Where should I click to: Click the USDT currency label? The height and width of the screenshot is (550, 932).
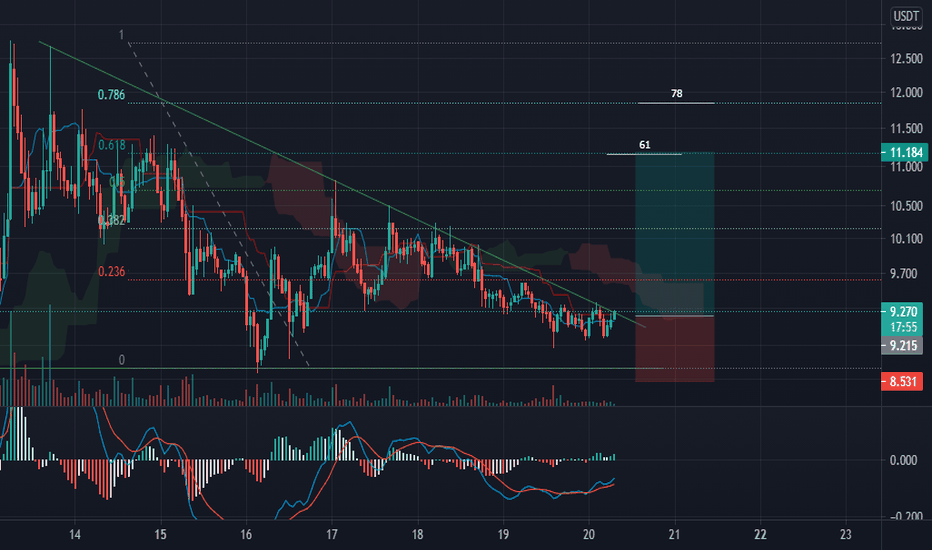906,16
